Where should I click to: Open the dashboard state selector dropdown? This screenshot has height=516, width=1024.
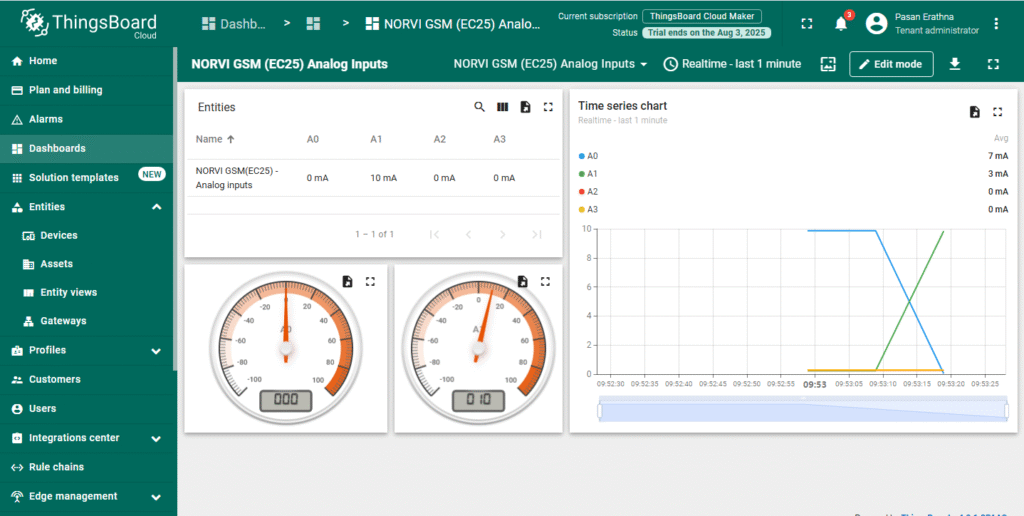coord(551,64)
